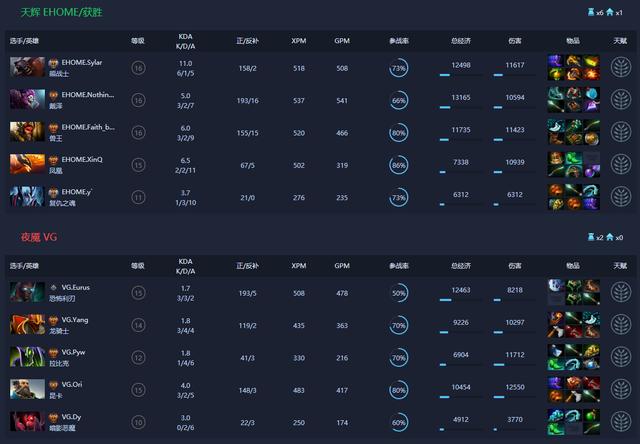Click the 73% participation ring for EHOME.Sylar
The height and width of the screenshot is (444, 640).
pos(398,68)
